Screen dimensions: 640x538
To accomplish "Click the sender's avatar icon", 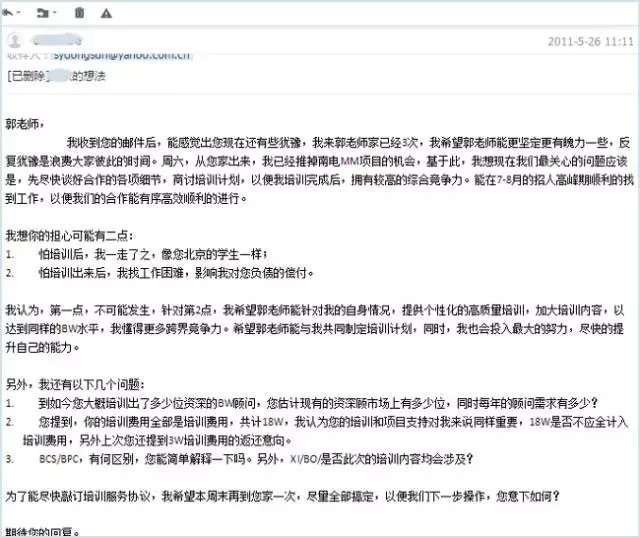I will 13,42.
